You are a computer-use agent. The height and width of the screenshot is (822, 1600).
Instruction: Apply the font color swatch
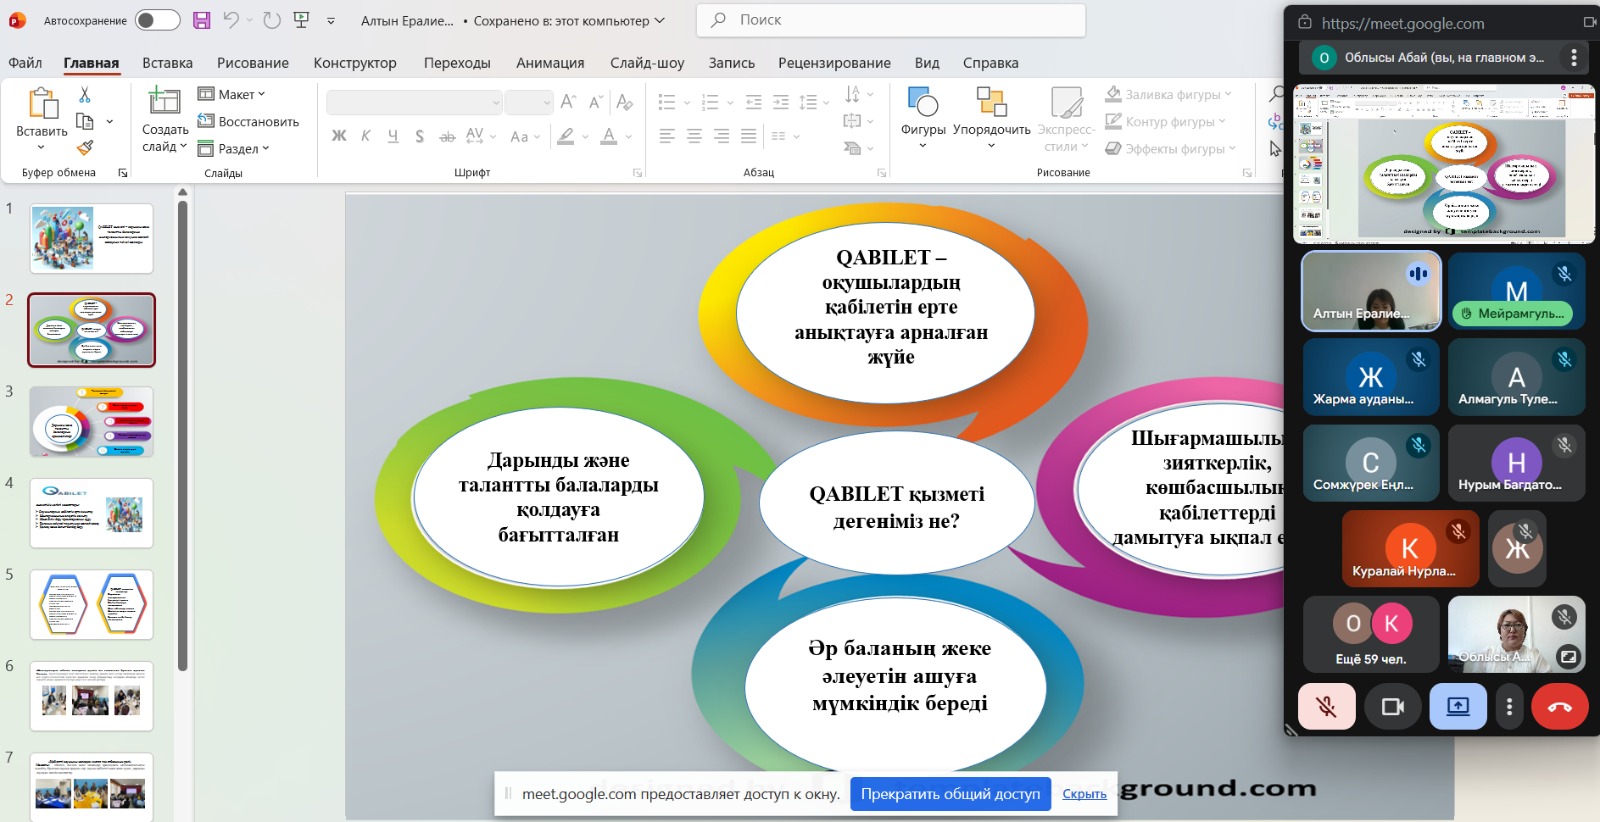(609, 136)
